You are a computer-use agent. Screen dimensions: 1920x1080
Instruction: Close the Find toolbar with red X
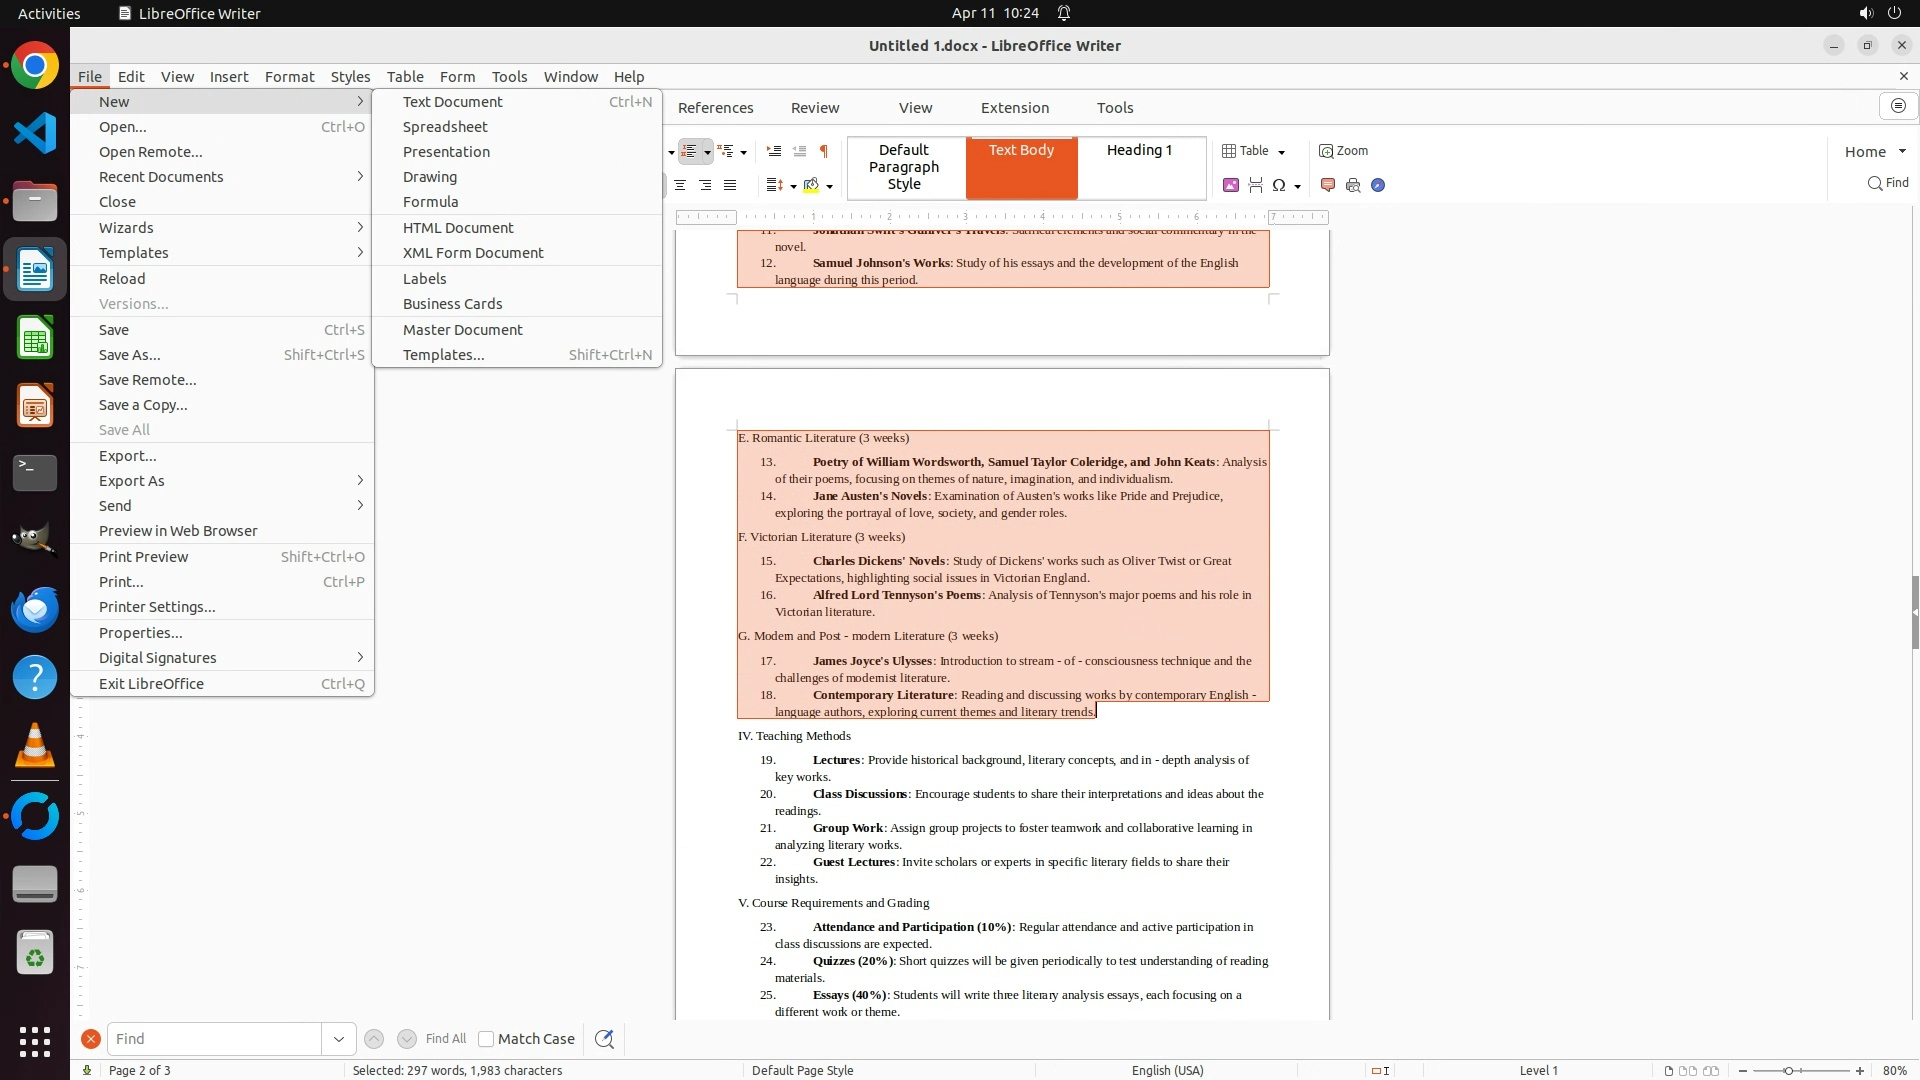pos(91,1039)
